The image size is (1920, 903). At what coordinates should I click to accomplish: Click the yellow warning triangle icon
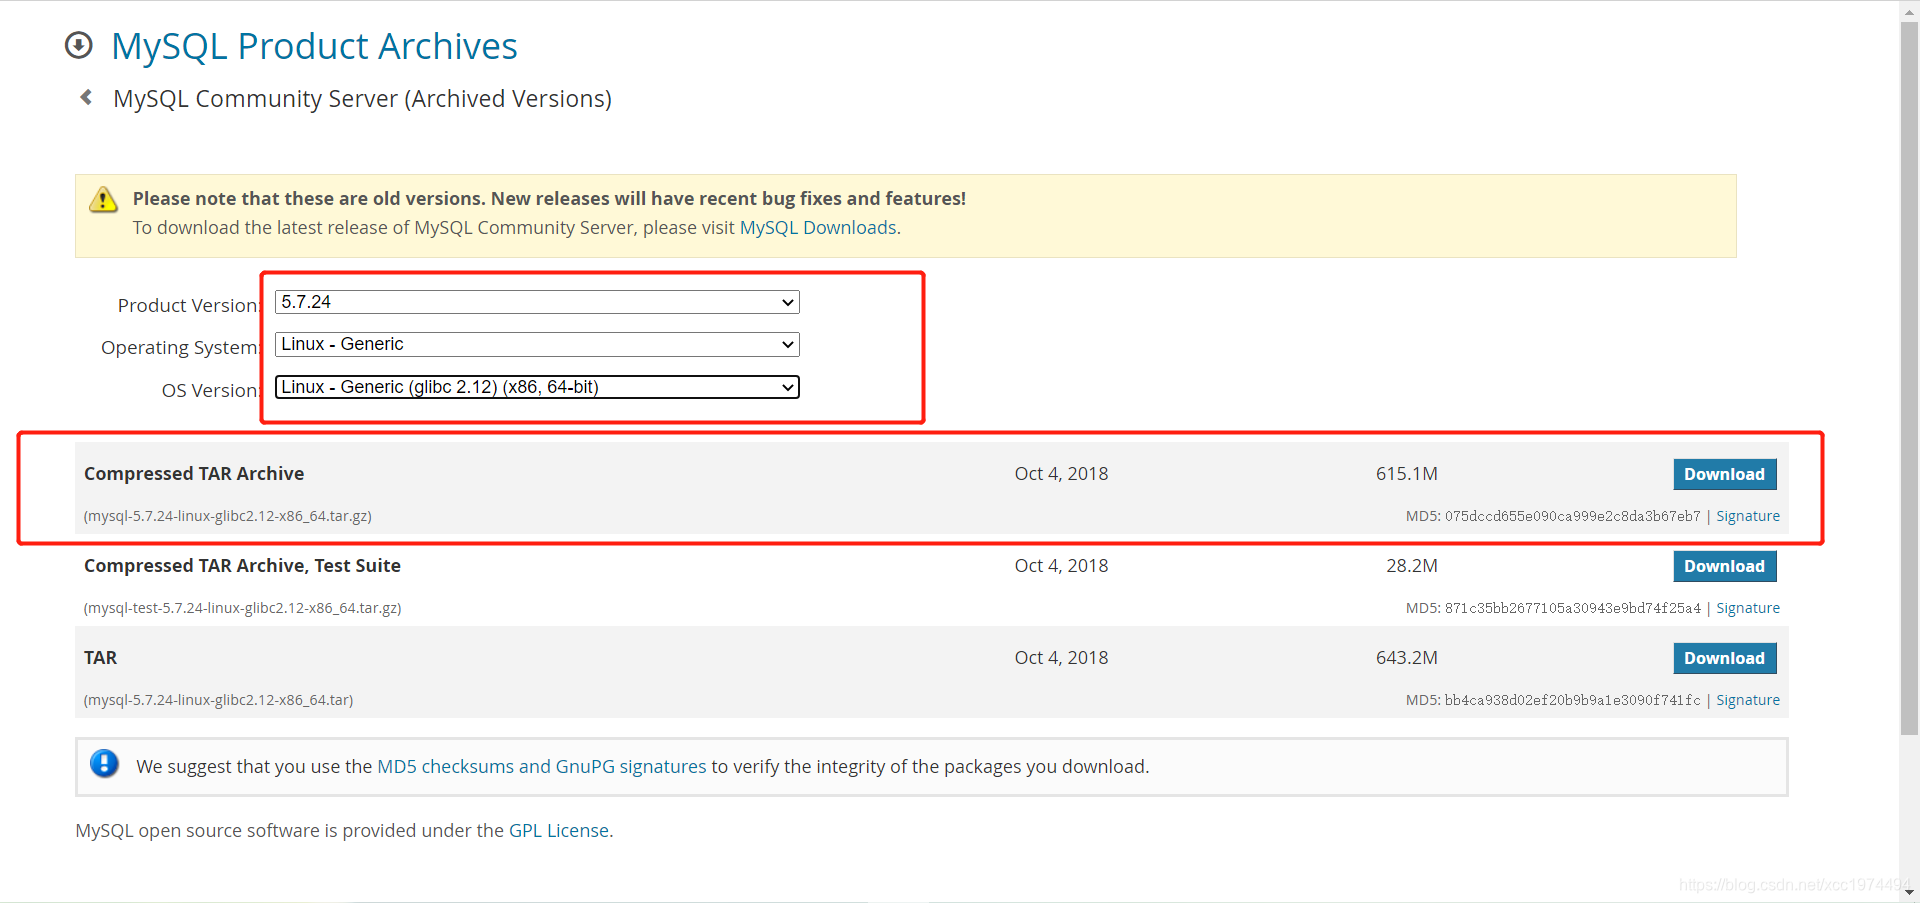[103, 200]
